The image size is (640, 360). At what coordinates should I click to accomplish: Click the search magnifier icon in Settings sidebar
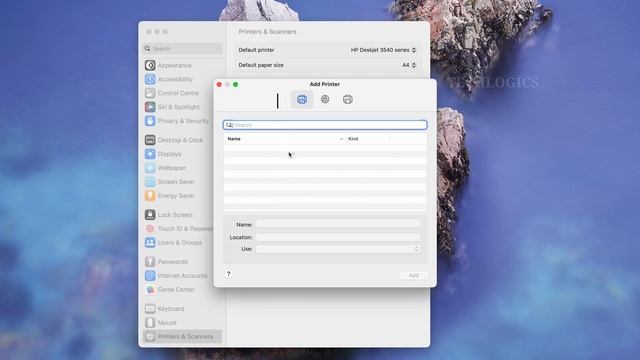pyautogui.click(x=147, y=49)
